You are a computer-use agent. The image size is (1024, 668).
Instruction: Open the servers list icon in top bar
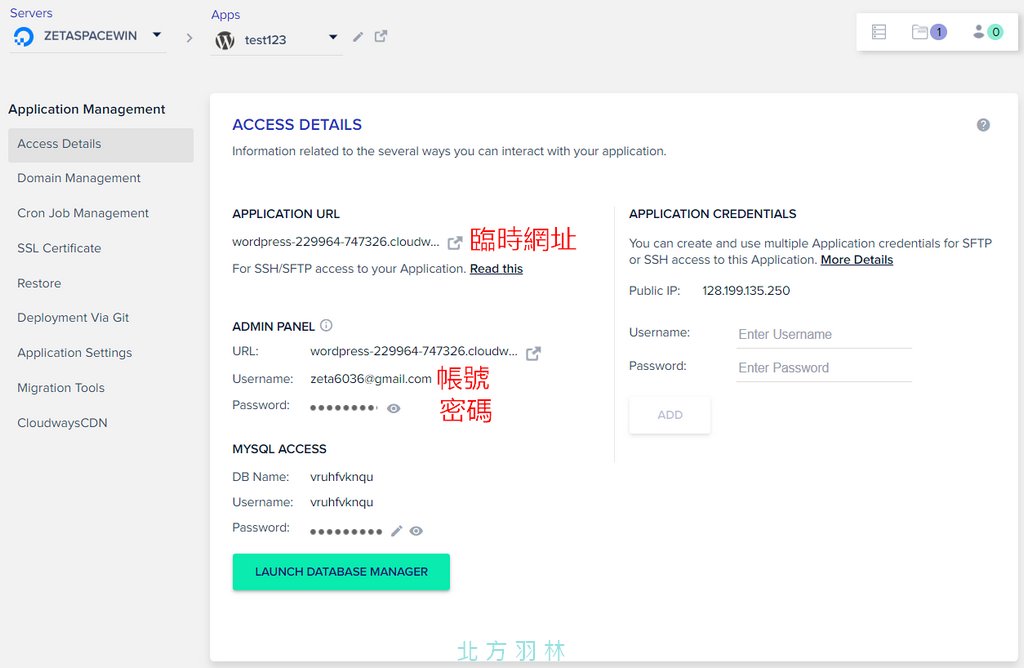tap(879, 32)
